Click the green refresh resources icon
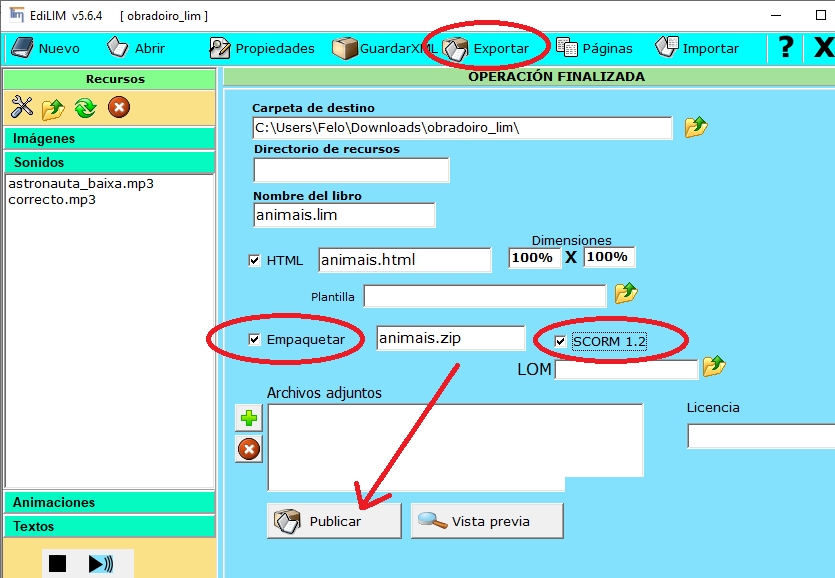Image resolution: width=835 pixels, height=578 pixels. coord(85,107)
